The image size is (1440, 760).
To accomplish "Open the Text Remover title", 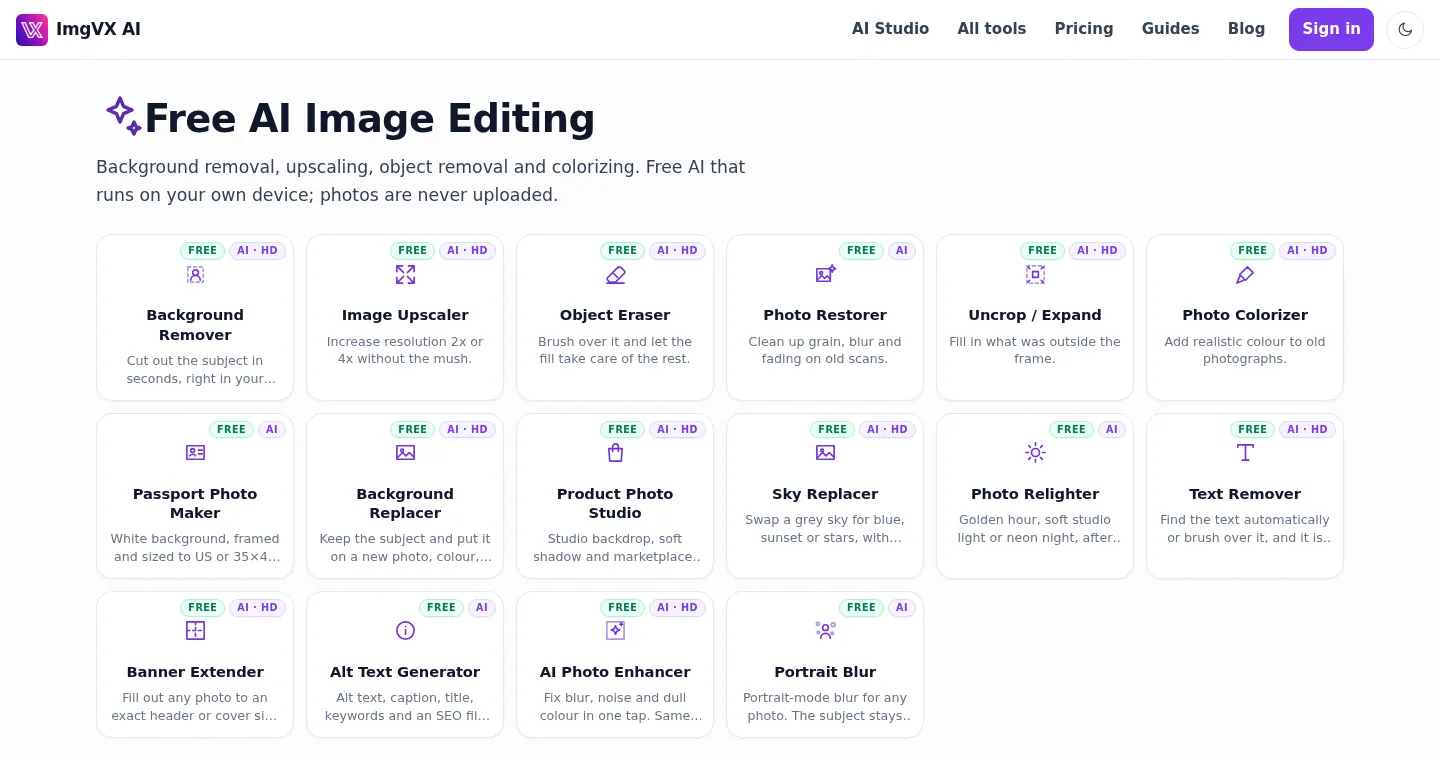I will tap(1245, 494).
